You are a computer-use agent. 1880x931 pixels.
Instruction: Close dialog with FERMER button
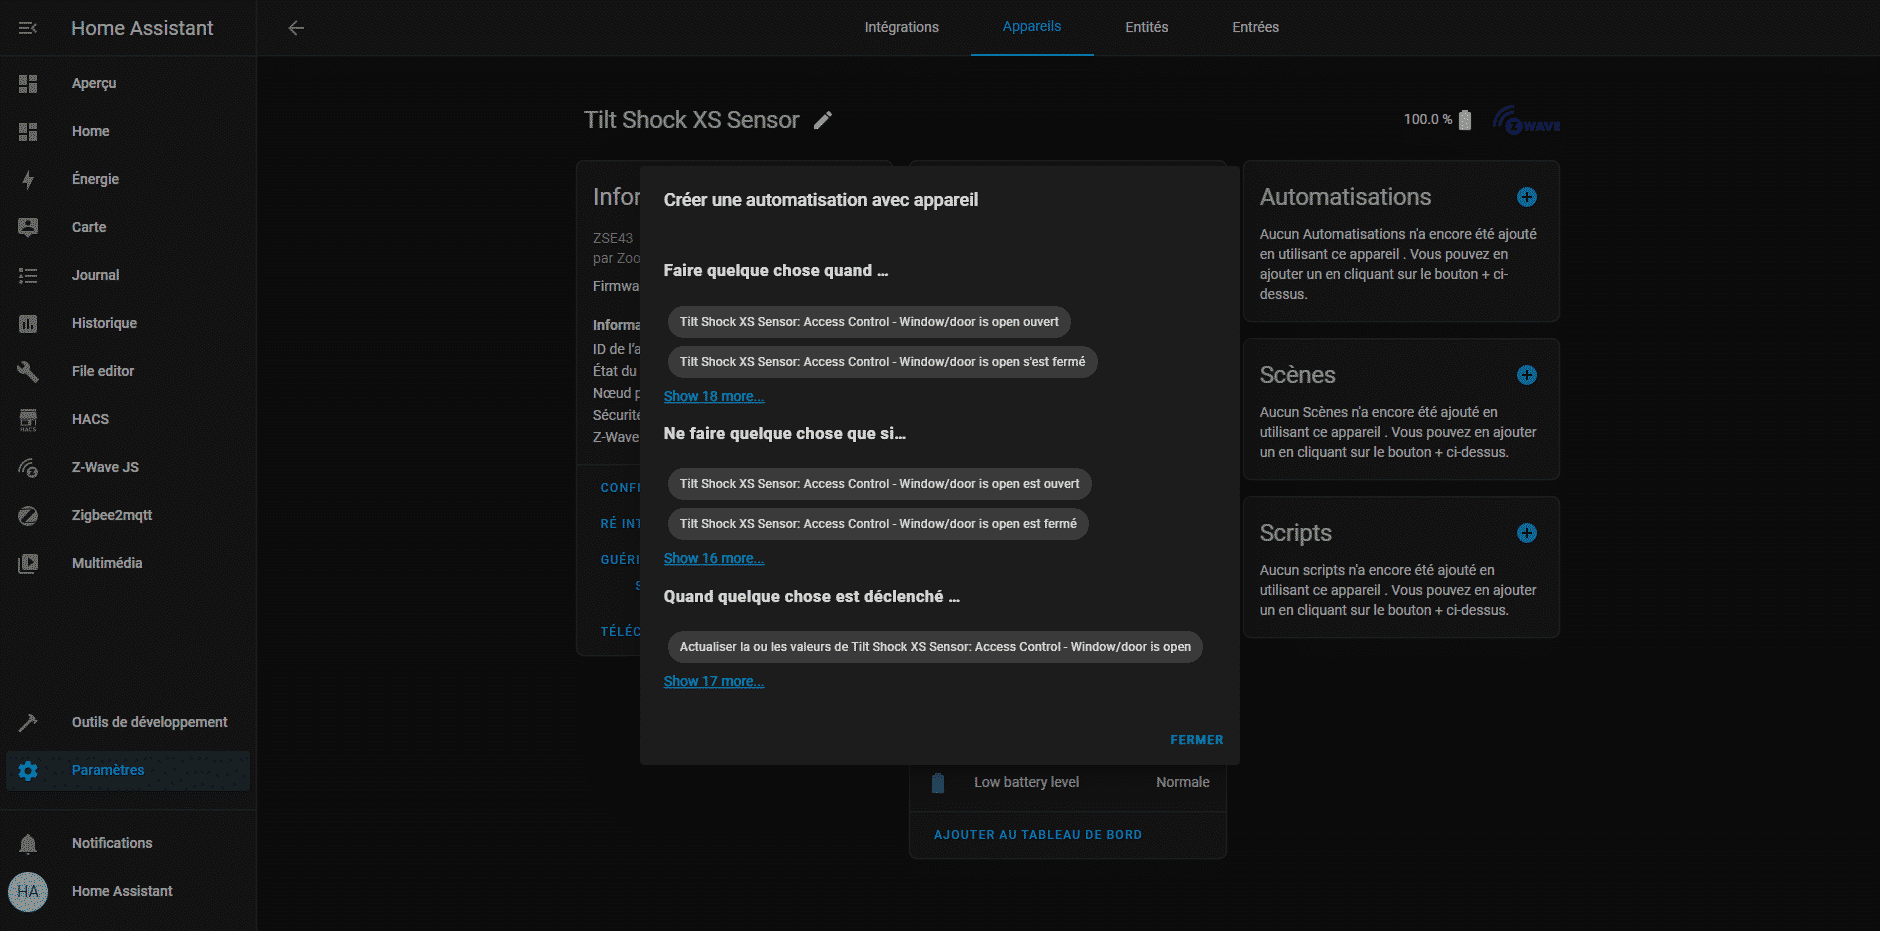click(x=1197, y=740)
